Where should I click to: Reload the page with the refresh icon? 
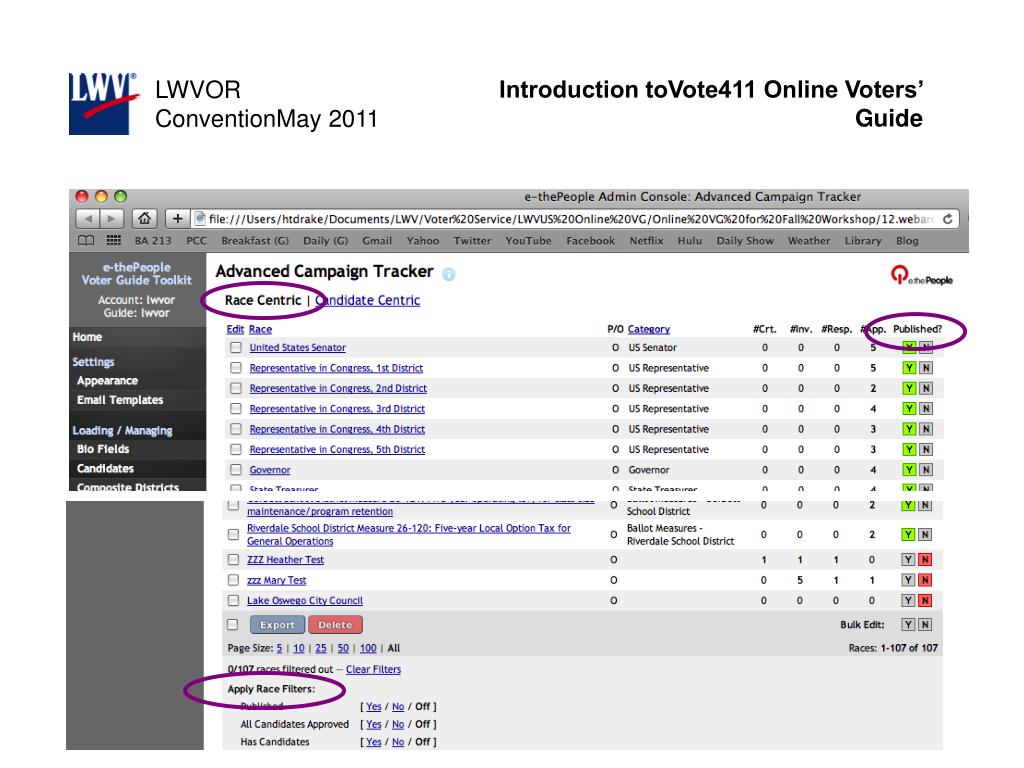(x=948, y=219)
